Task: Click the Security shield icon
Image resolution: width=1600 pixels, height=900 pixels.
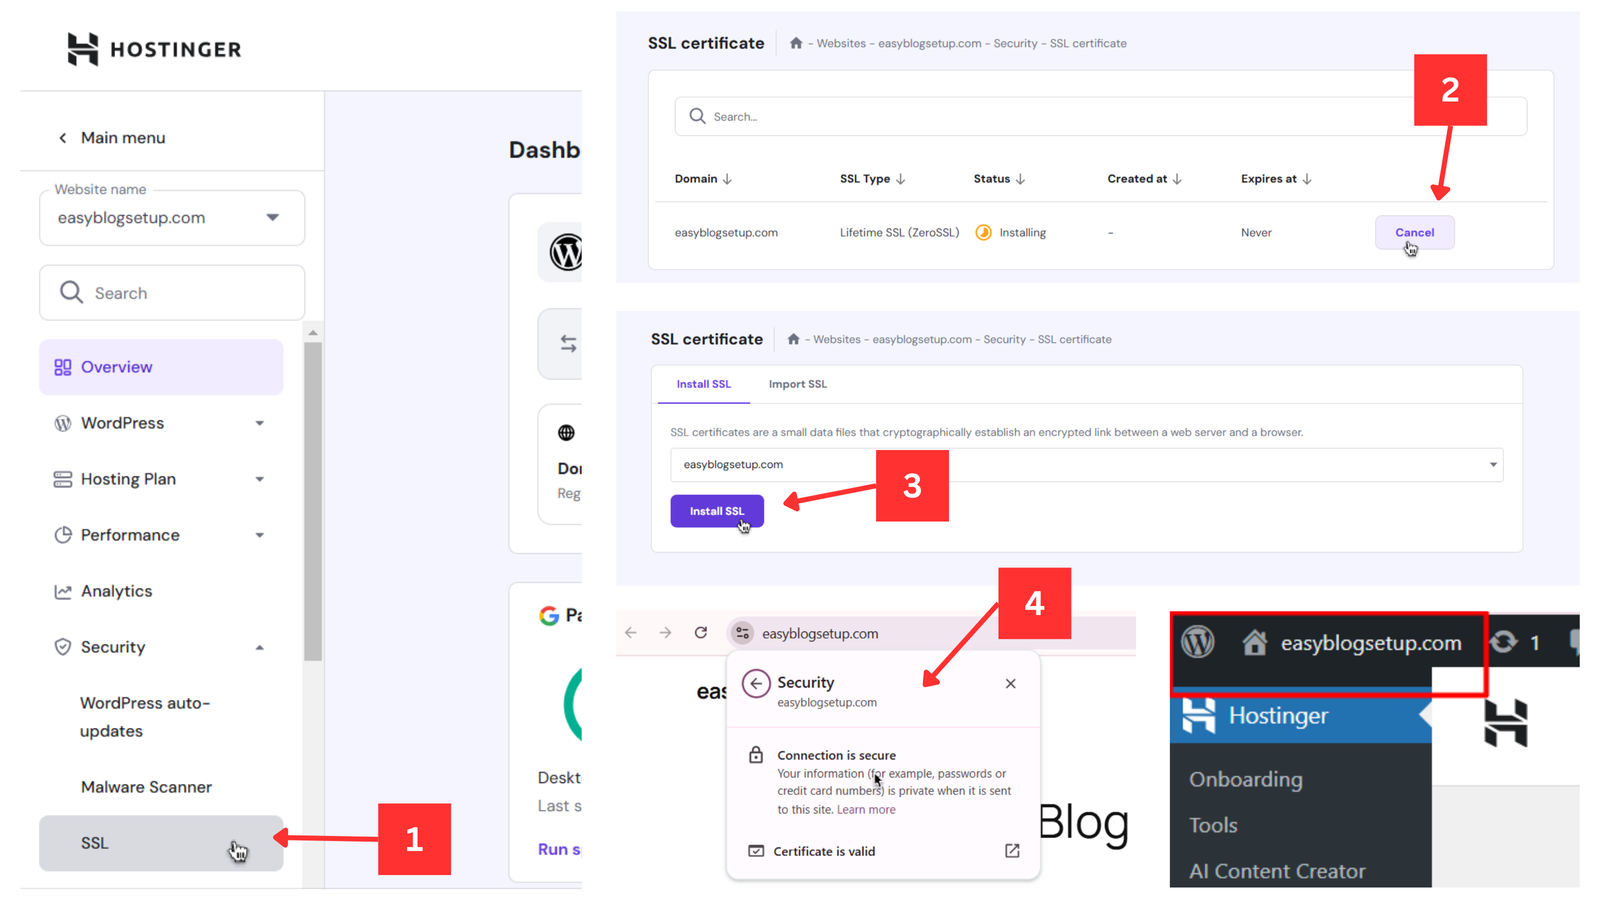Action: tap(63, 647)
